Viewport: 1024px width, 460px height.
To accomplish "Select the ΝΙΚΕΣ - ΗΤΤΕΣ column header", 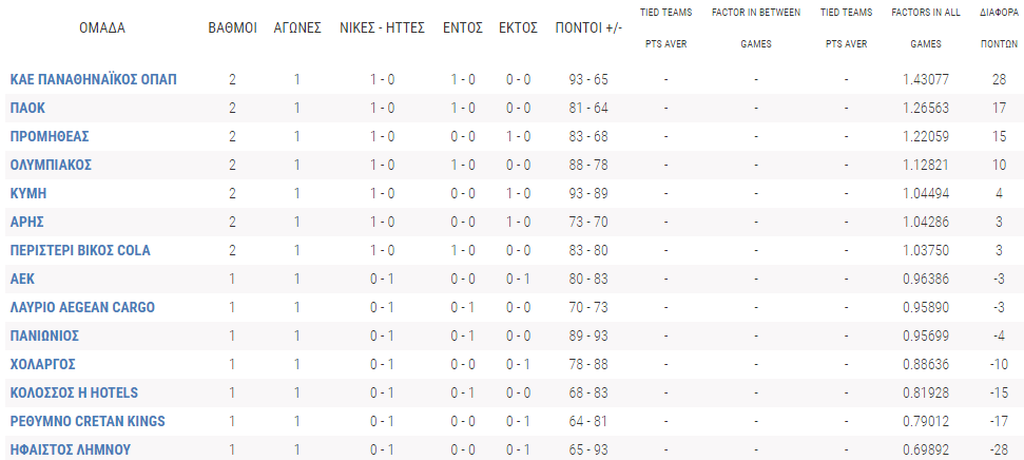I will (x=382, y=28).
